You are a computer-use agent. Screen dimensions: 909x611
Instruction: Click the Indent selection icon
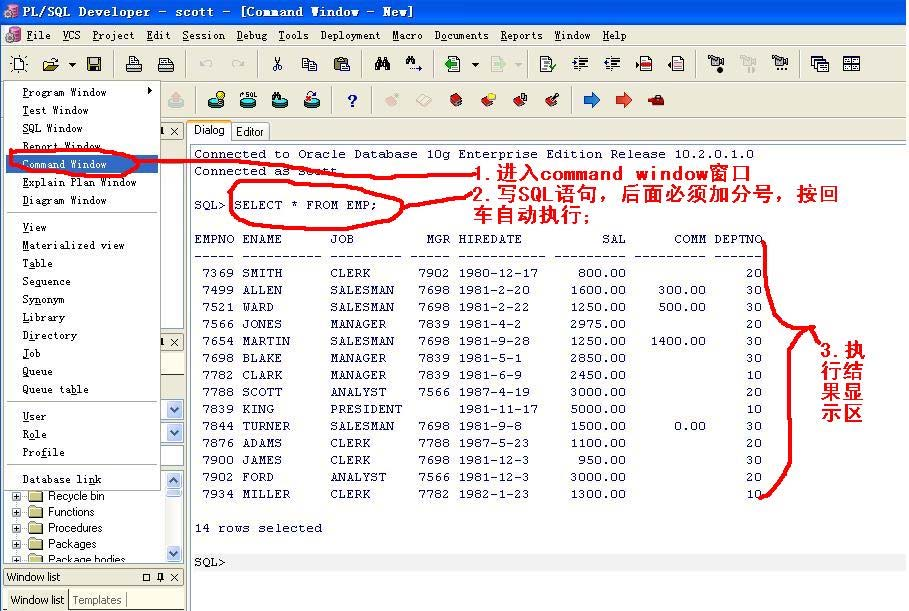tap(580, 64)
